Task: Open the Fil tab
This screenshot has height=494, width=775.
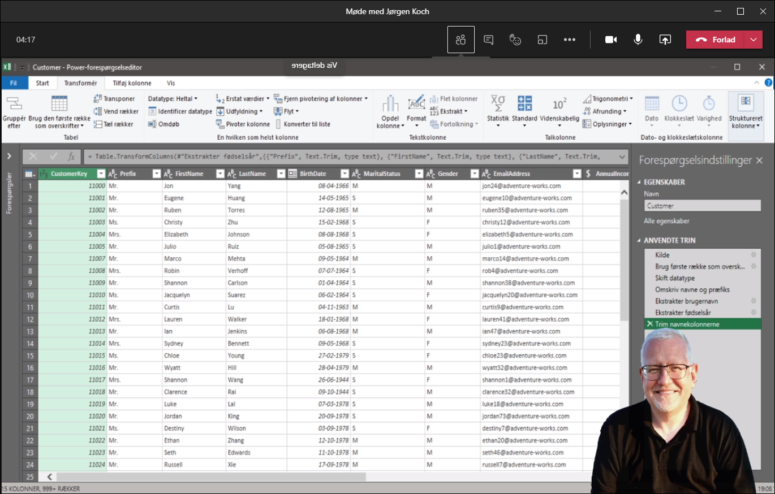Action: point(14,83)
